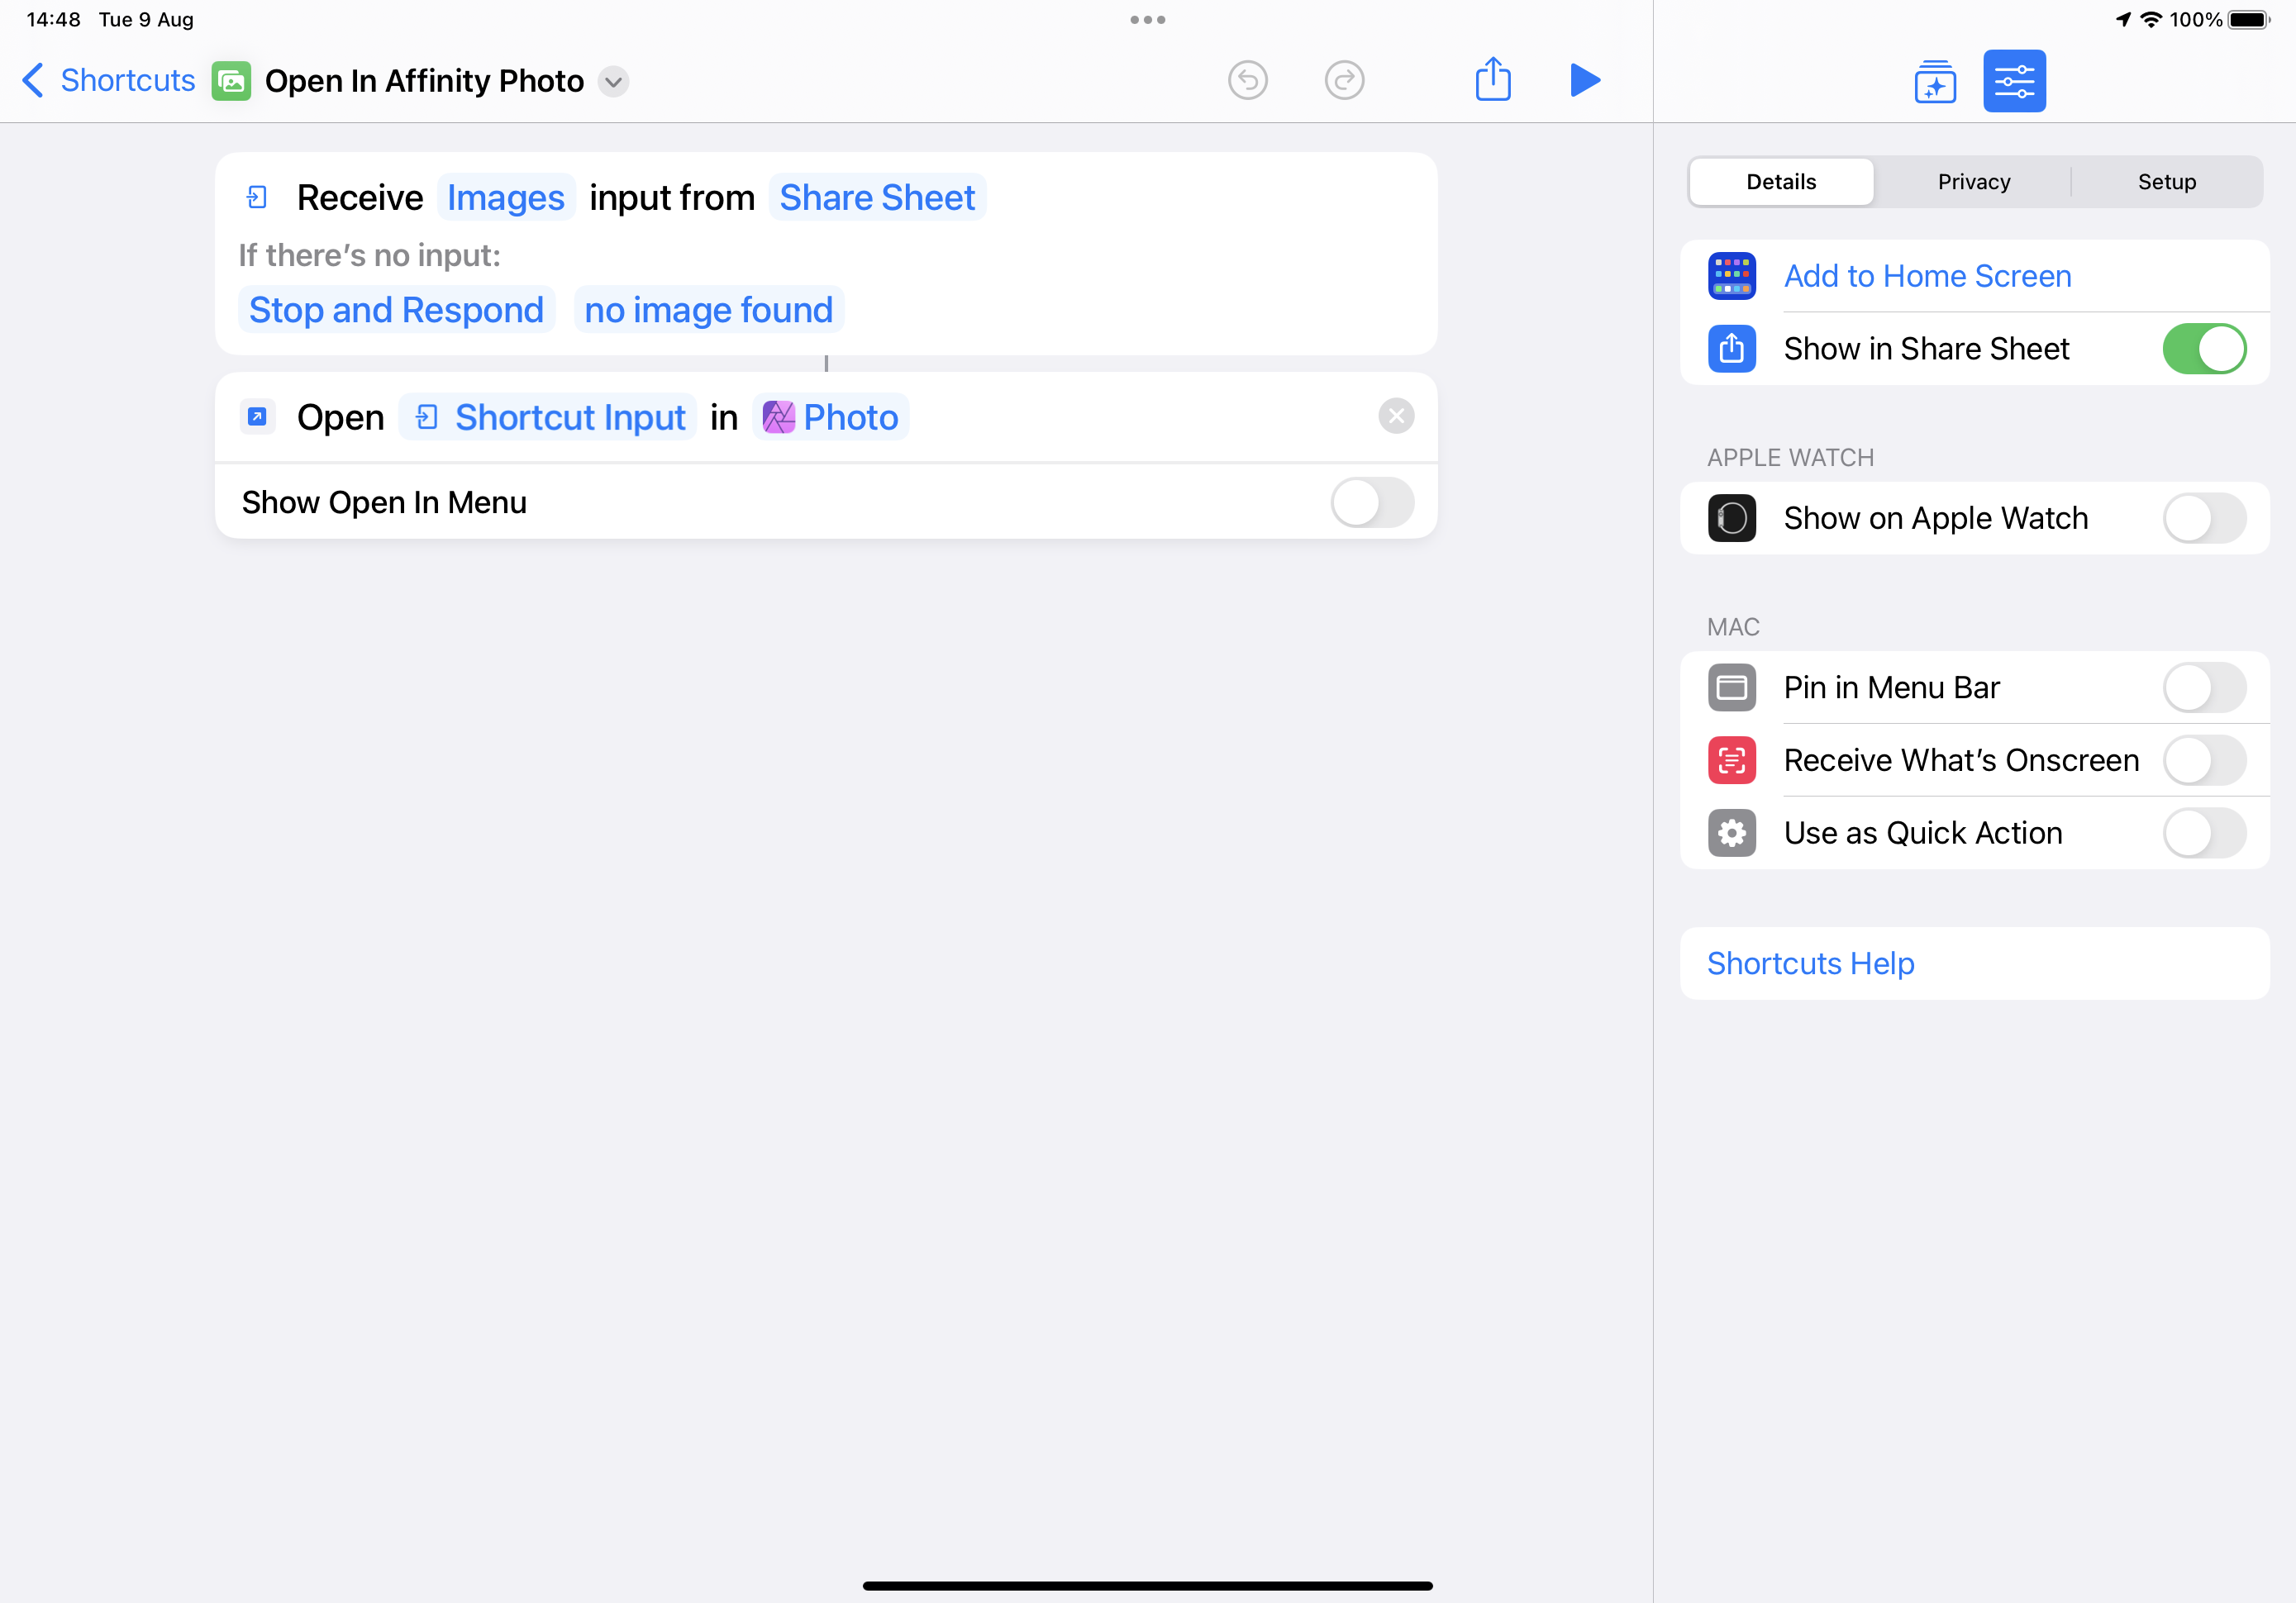Open the shortcut name dropdown chevron
The width and height of the screenshot is (2296, 1603).
pos(613,81)
